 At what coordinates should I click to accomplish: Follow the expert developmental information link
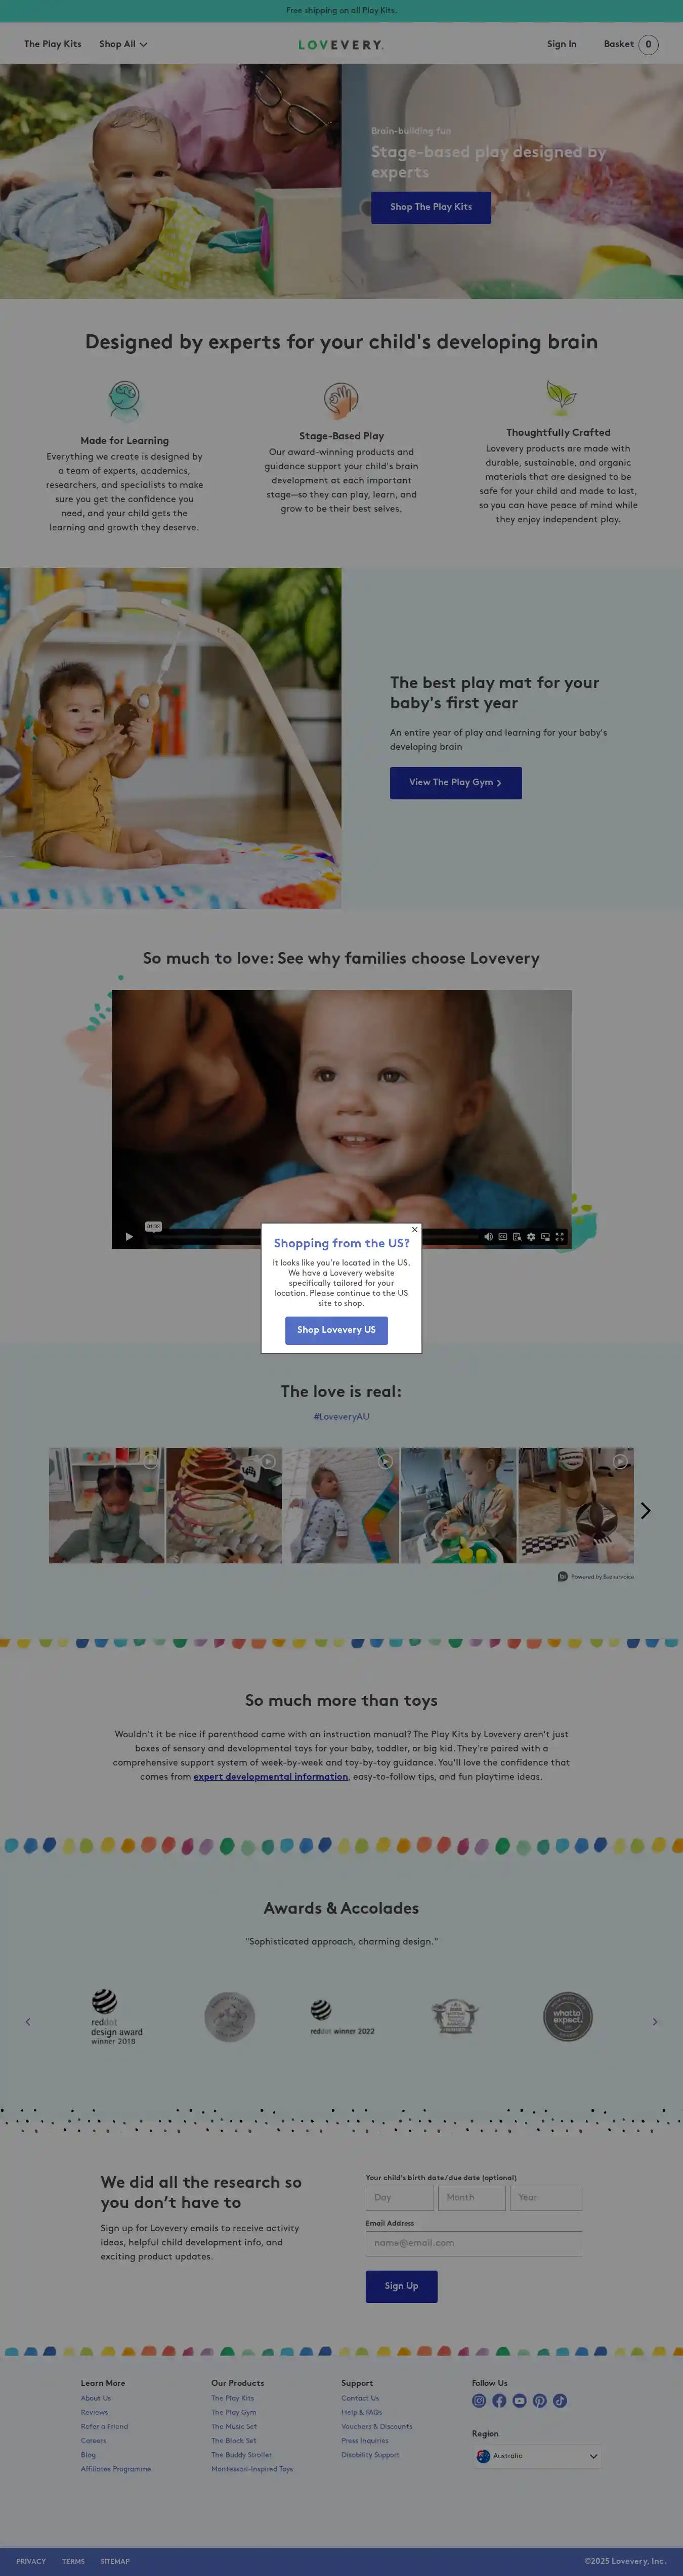(270, 1777)
